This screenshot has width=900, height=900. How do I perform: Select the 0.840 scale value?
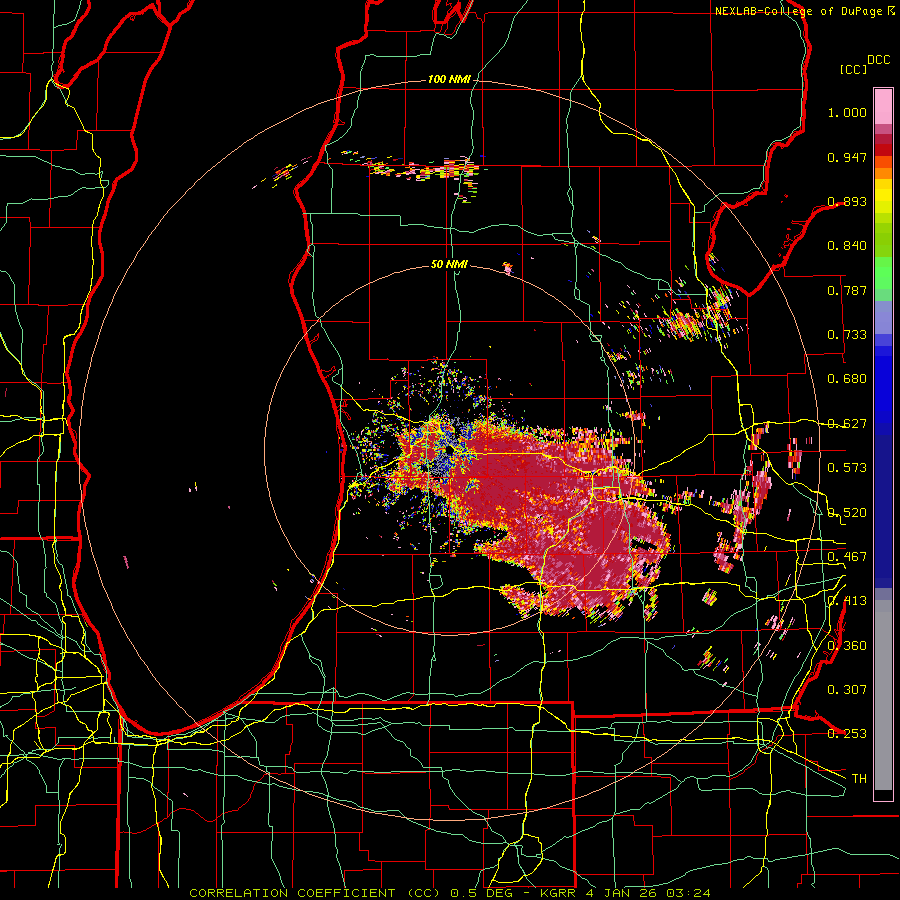pyautogui.click(x=847, y=246)
